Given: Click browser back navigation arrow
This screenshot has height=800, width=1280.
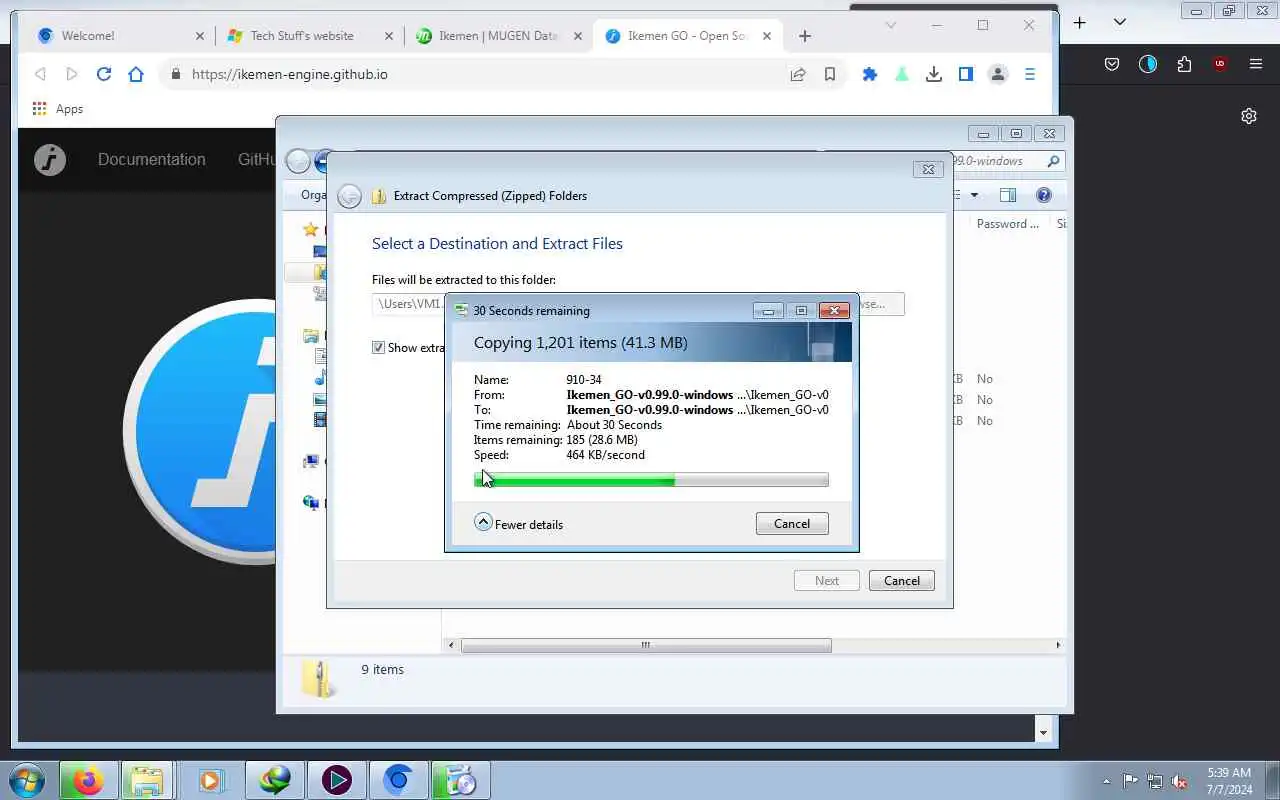Looking at the screenshot, I should tap(40, 74).
